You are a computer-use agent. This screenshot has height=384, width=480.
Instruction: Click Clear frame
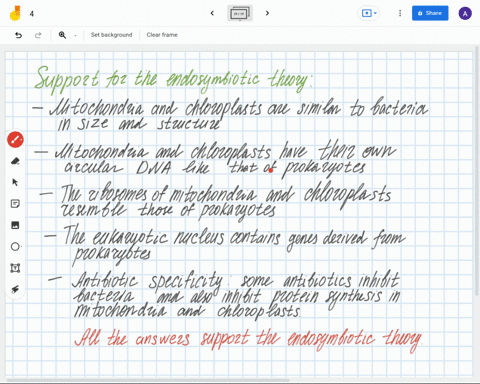(x=162, y=35)
